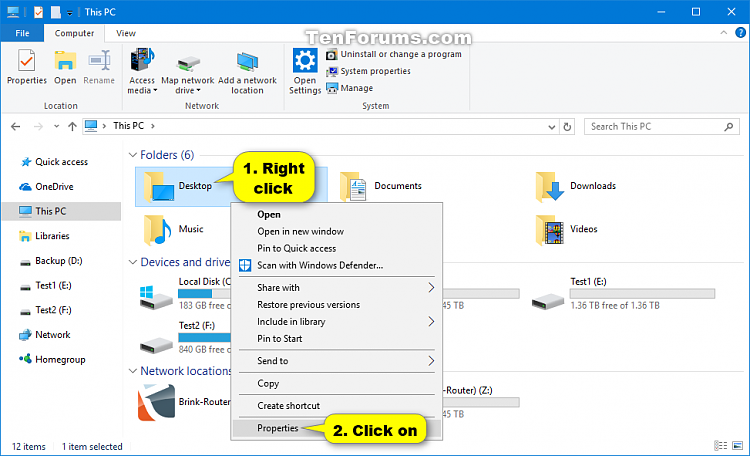Click the Help question mark icon
Screen dimensions: 750x456
tap(740, 33)
